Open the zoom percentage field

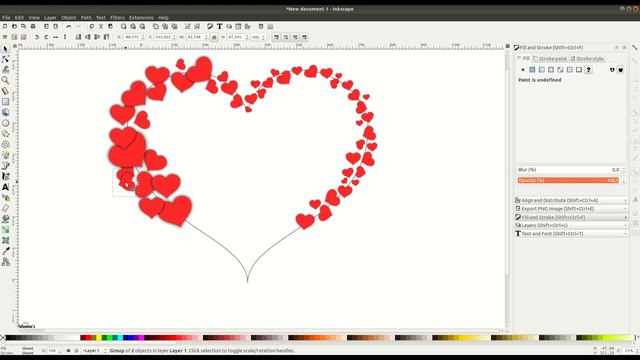(x=630, y=351)
